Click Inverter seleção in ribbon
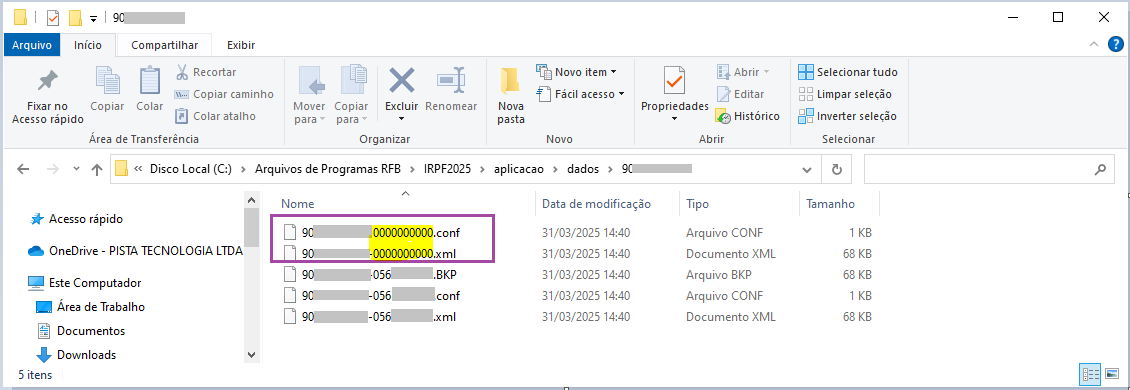 point(848,116)
